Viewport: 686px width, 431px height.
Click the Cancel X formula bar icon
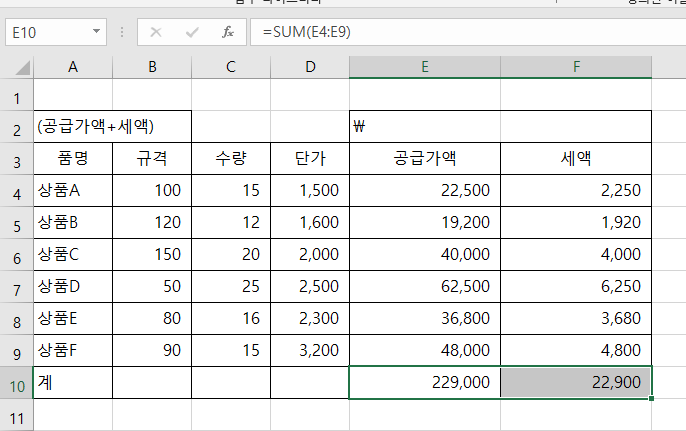156,32
